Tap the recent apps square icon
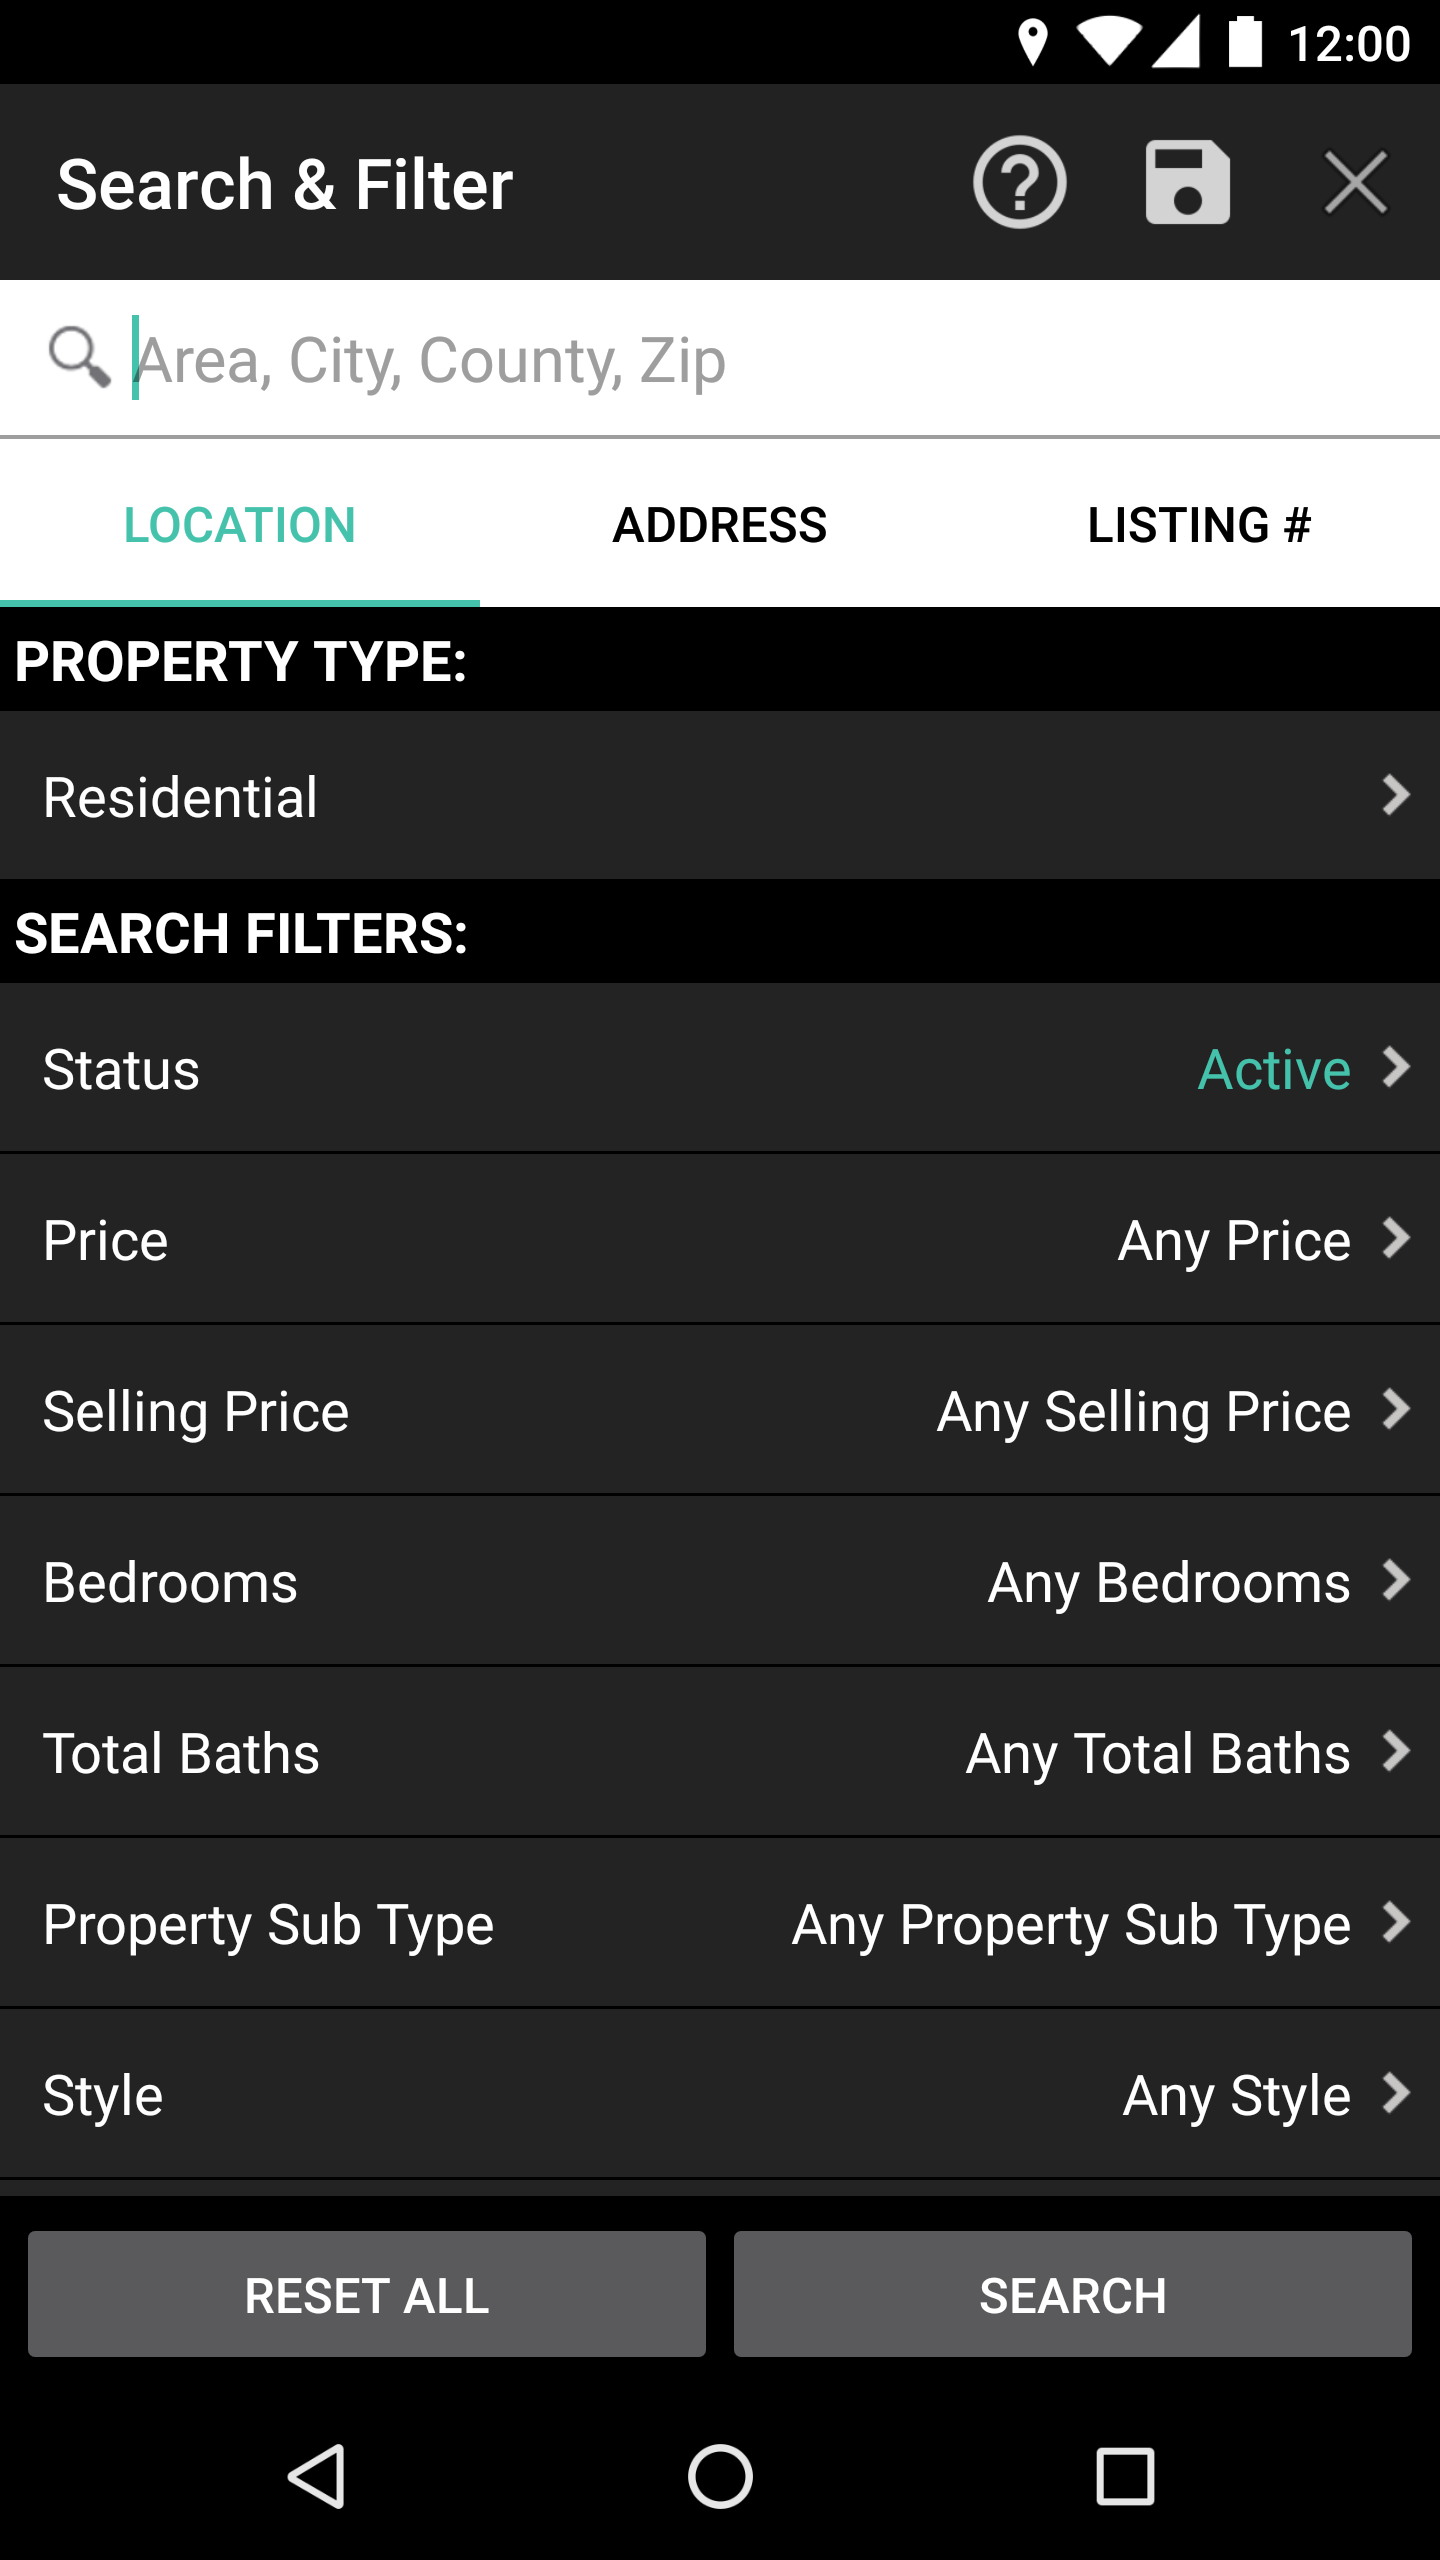 [1125, 2477]
